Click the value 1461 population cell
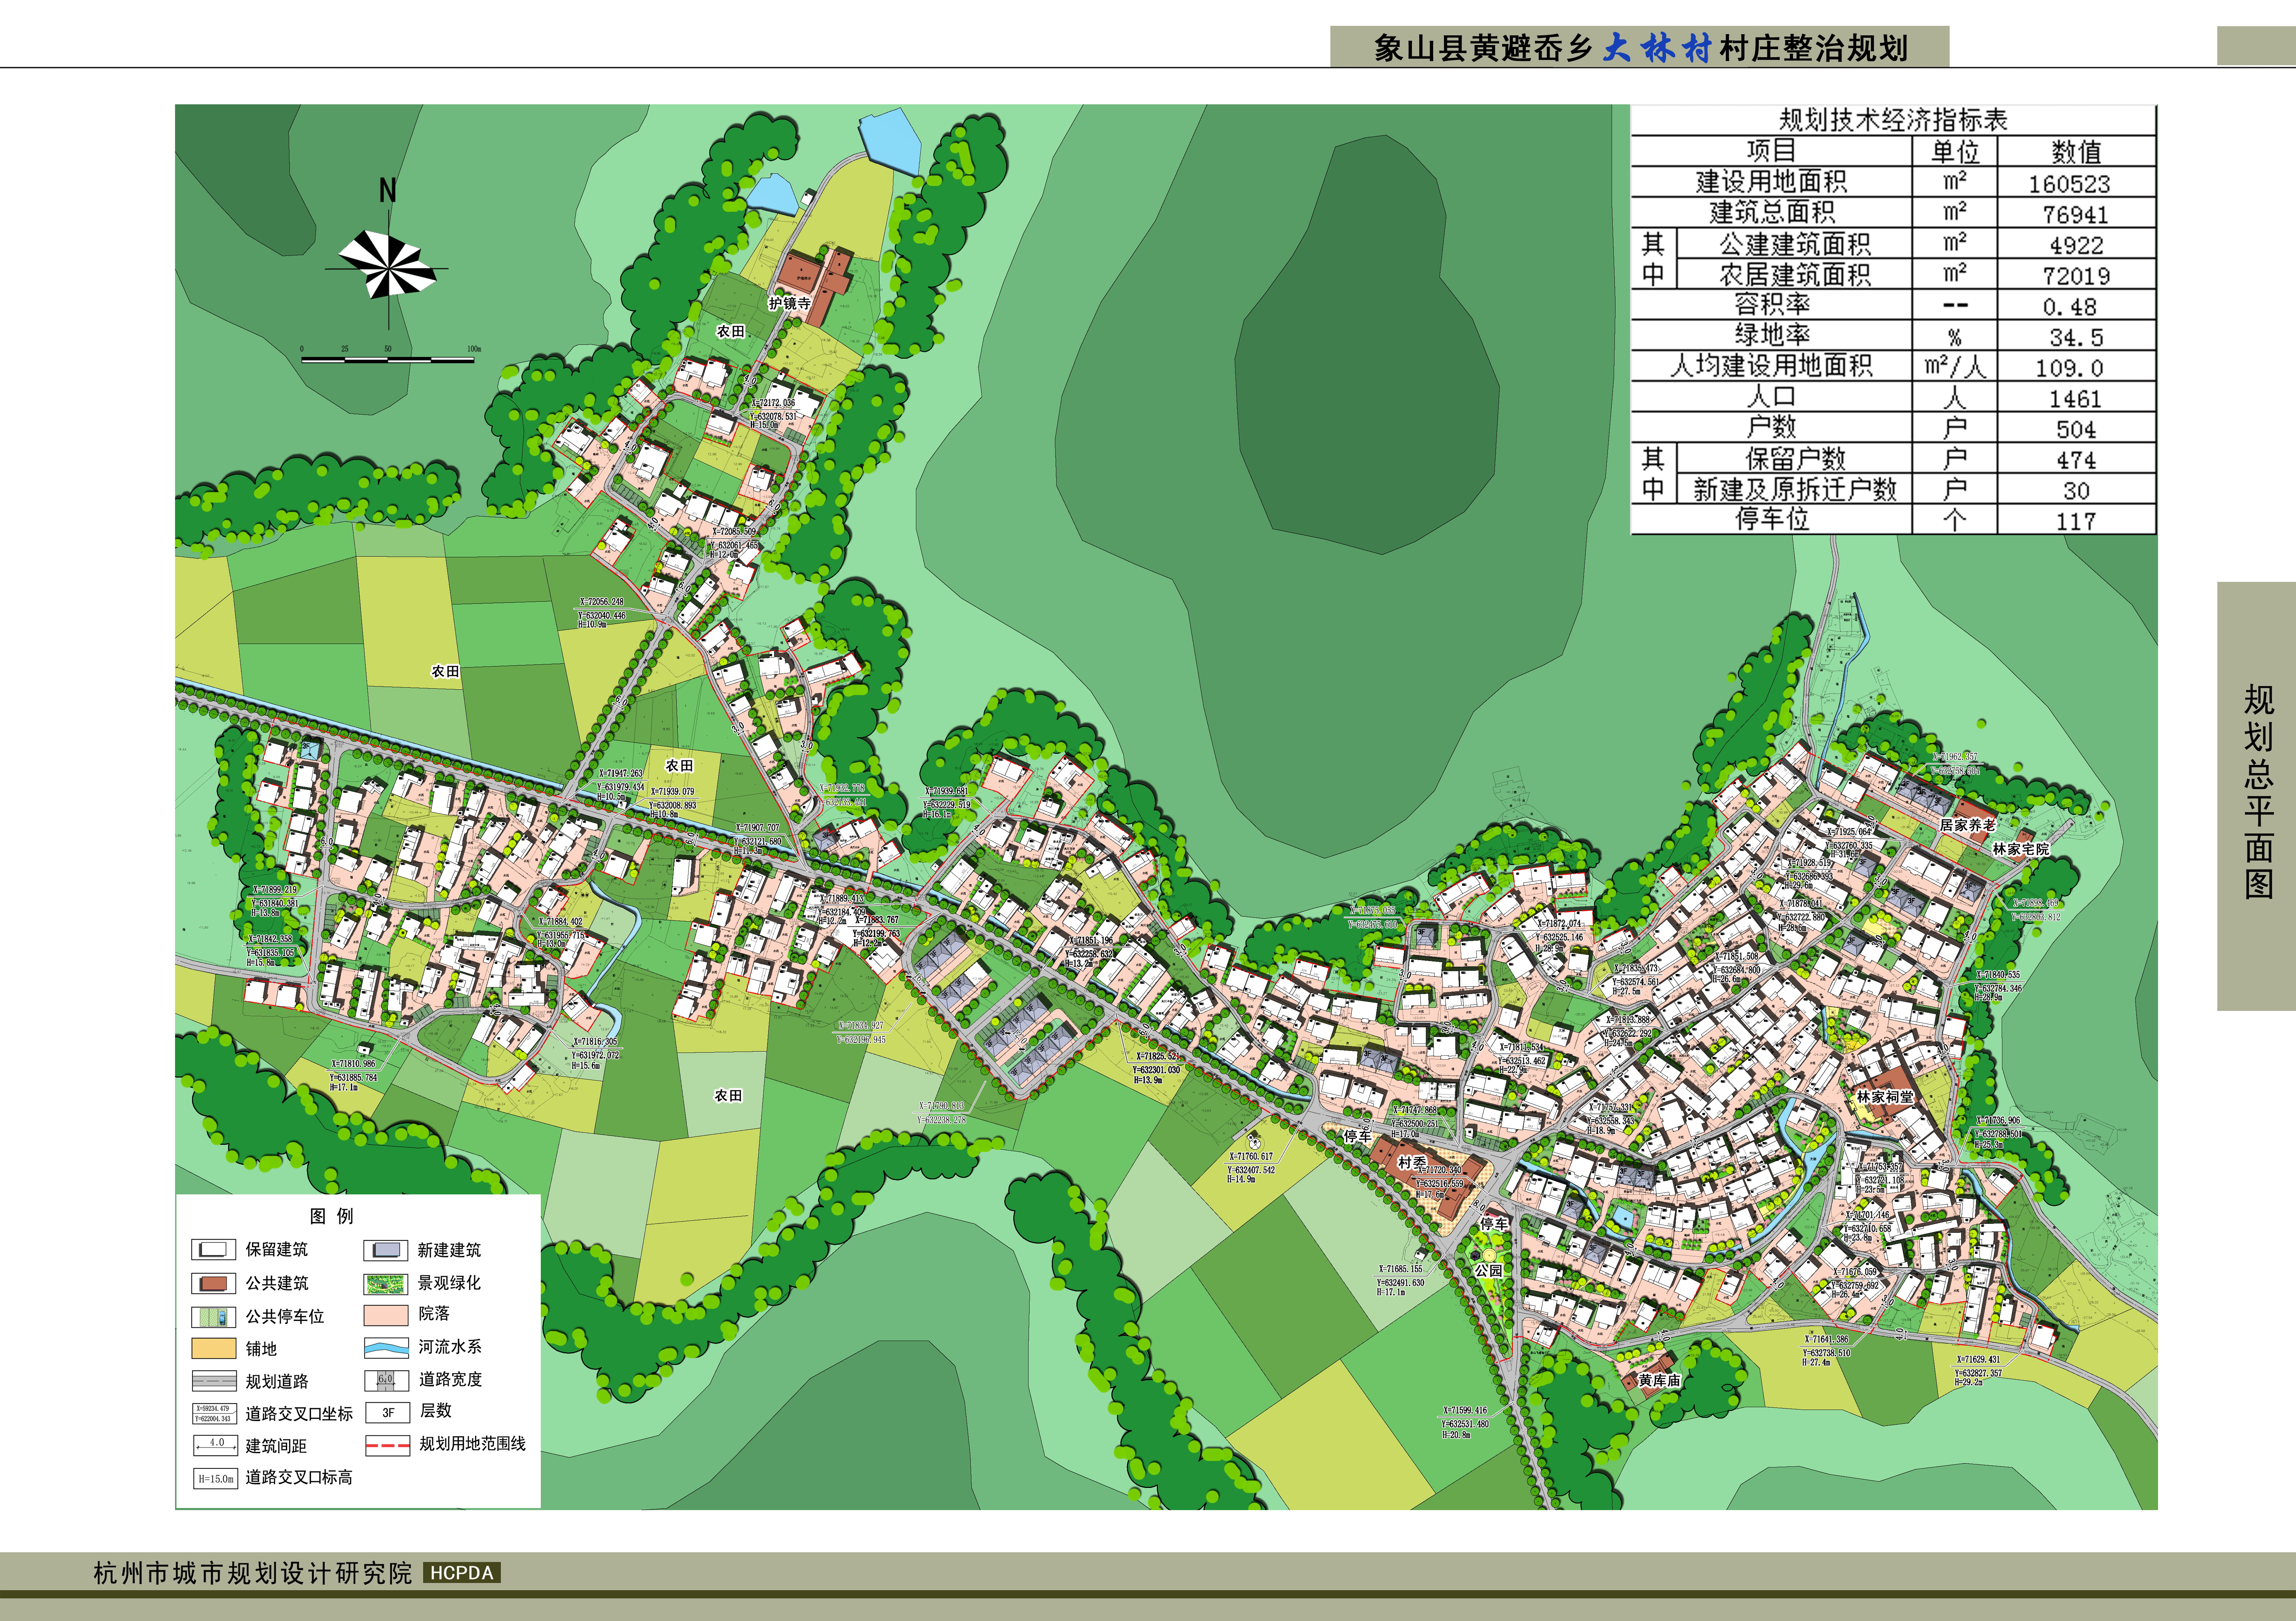Screen dimensions: 2296x1621 tap(2075, 399)
